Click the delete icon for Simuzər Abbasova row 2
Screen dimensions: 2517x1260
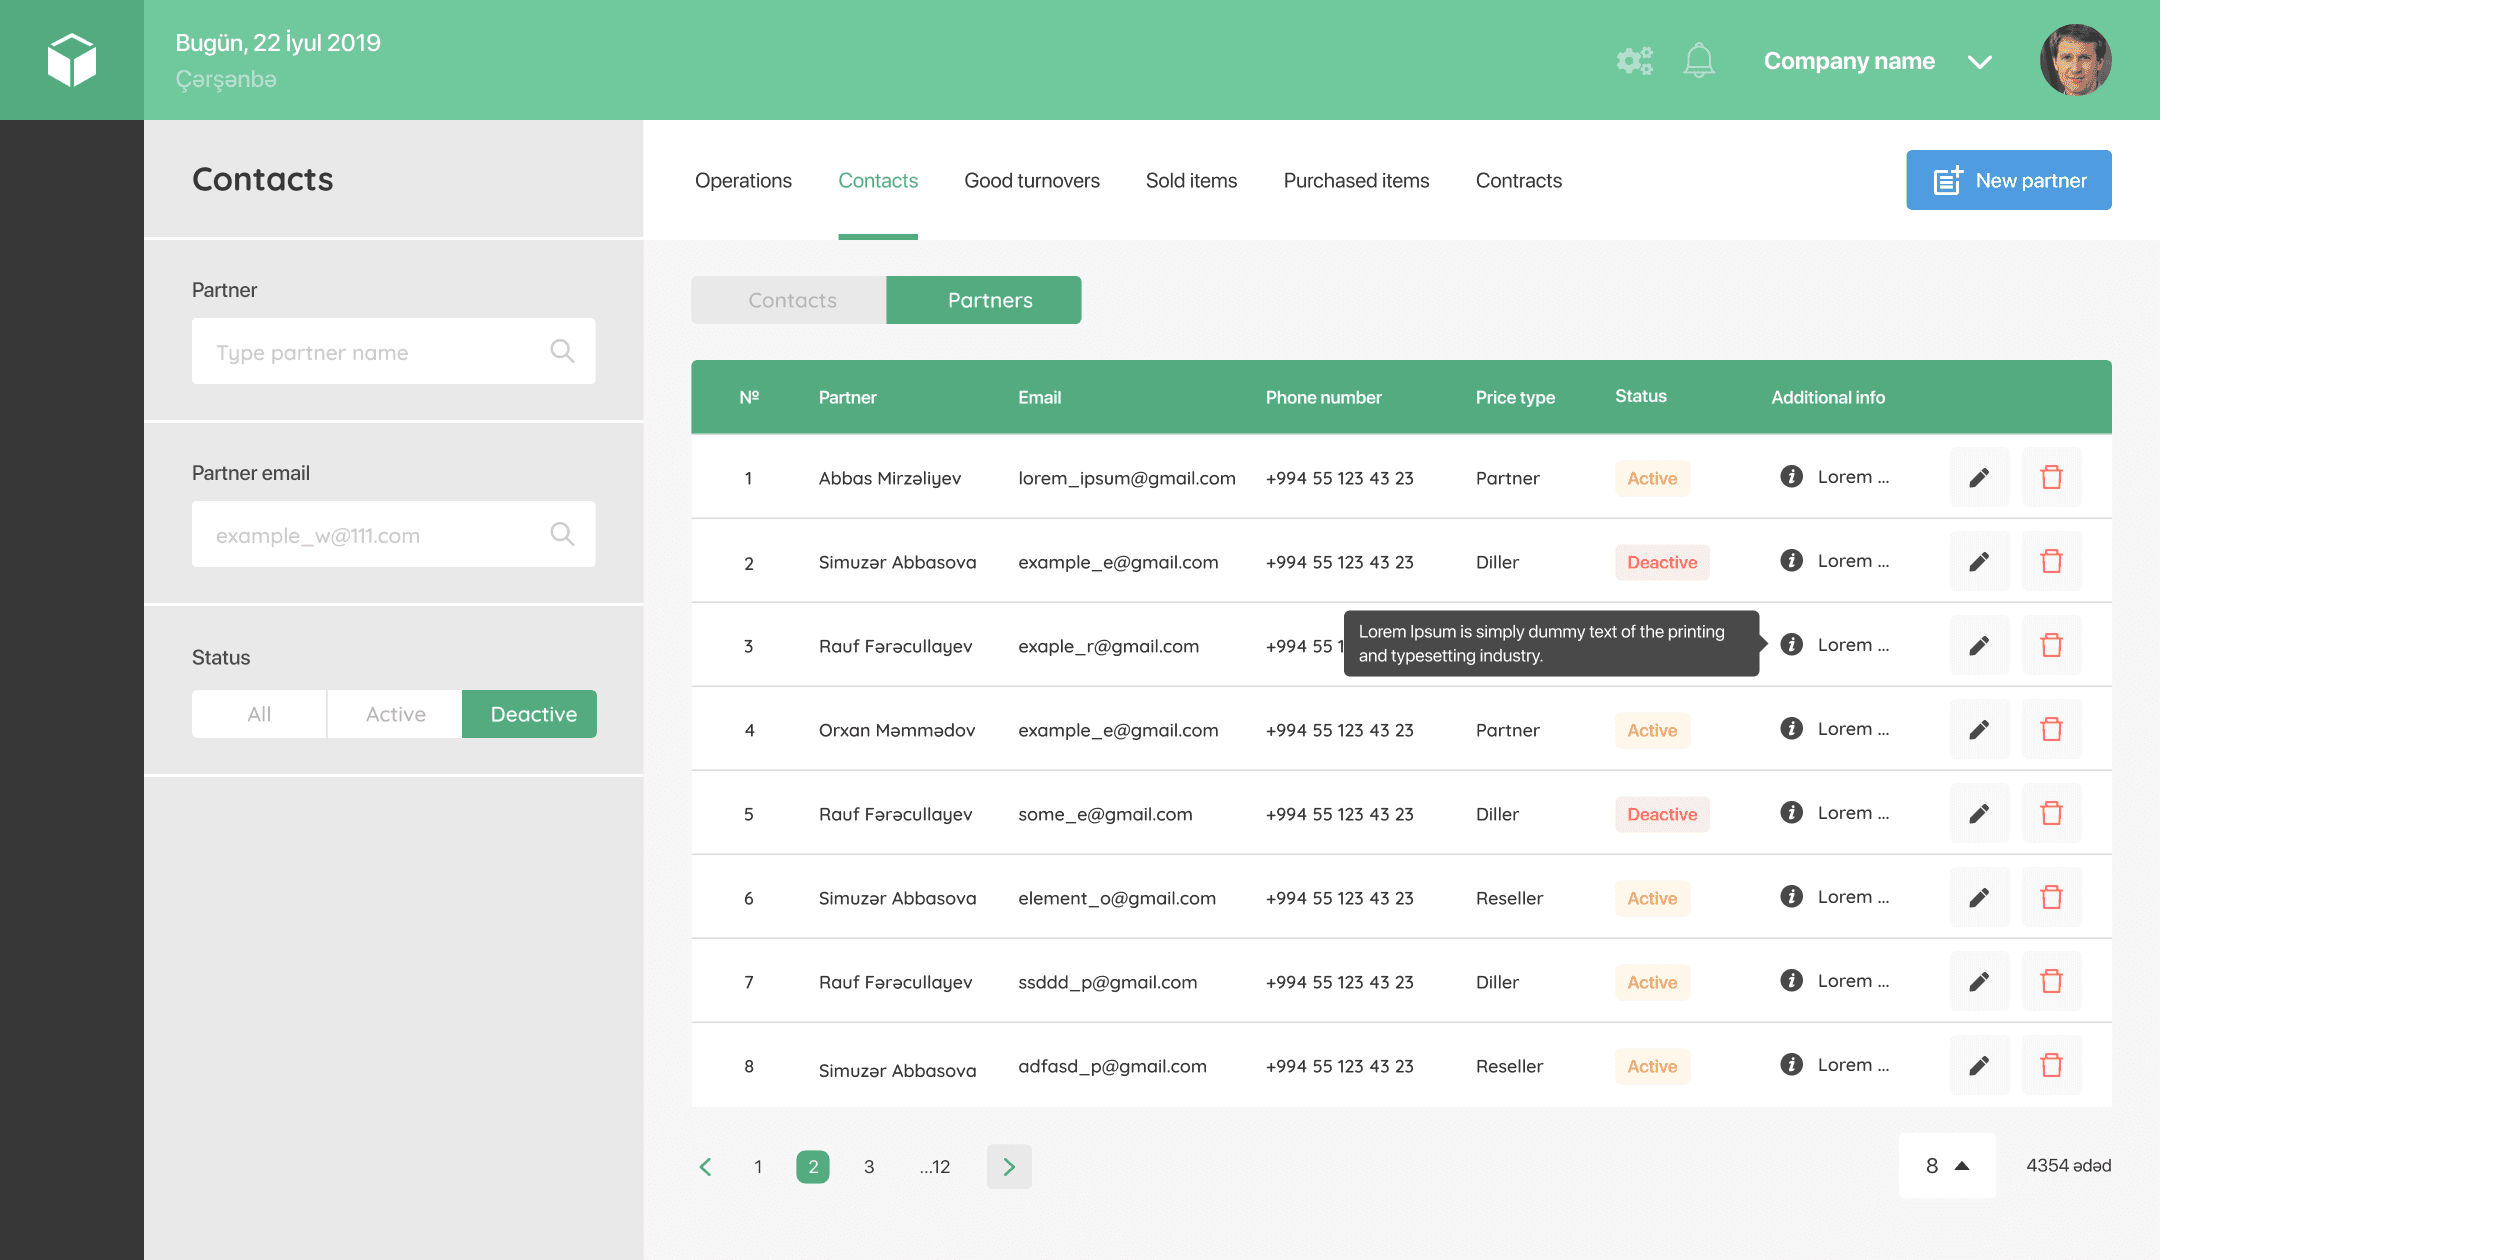click(x=2053, y=561)
